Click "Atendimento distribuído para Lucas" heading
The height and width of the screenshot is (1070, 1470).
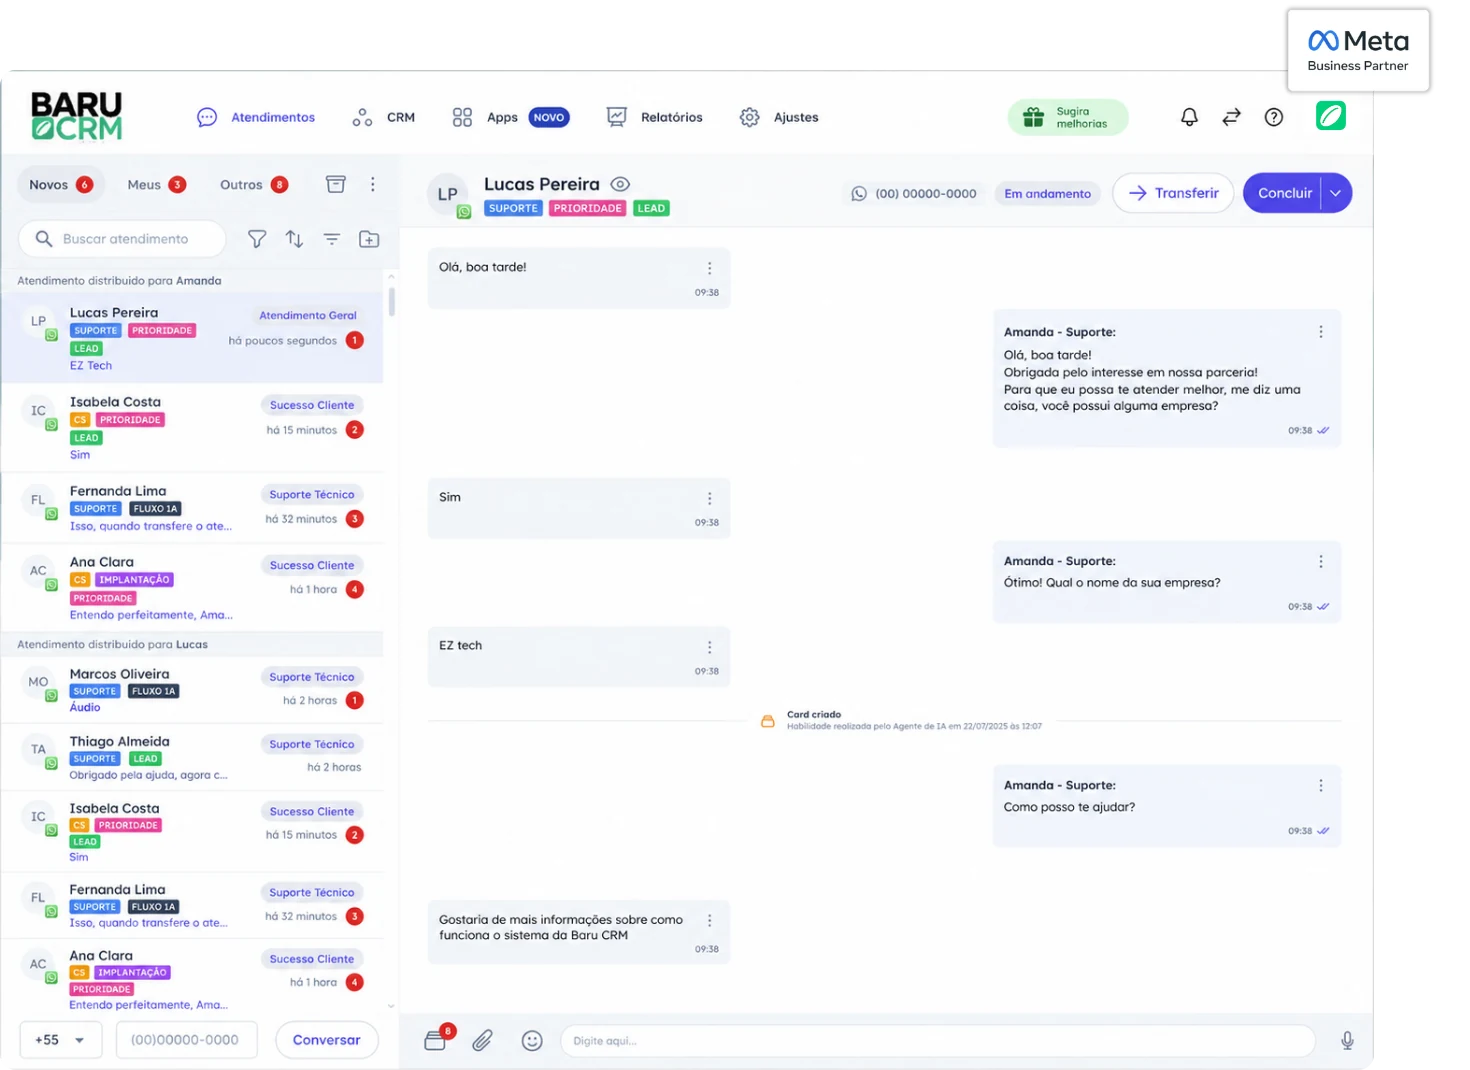point(113,644)
